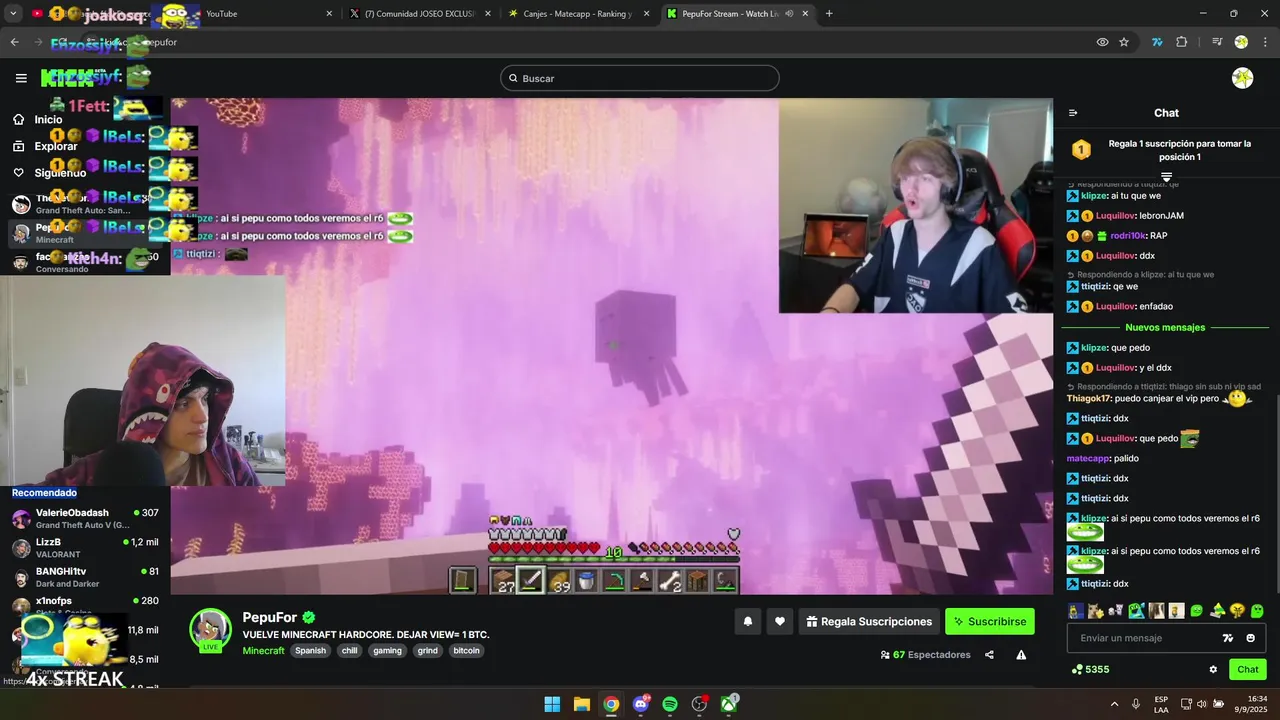This screenshot has height=720, width=1280.
Task: Expand the gift leaderboard banner chevron
Action: click(x=1166, y=177)
